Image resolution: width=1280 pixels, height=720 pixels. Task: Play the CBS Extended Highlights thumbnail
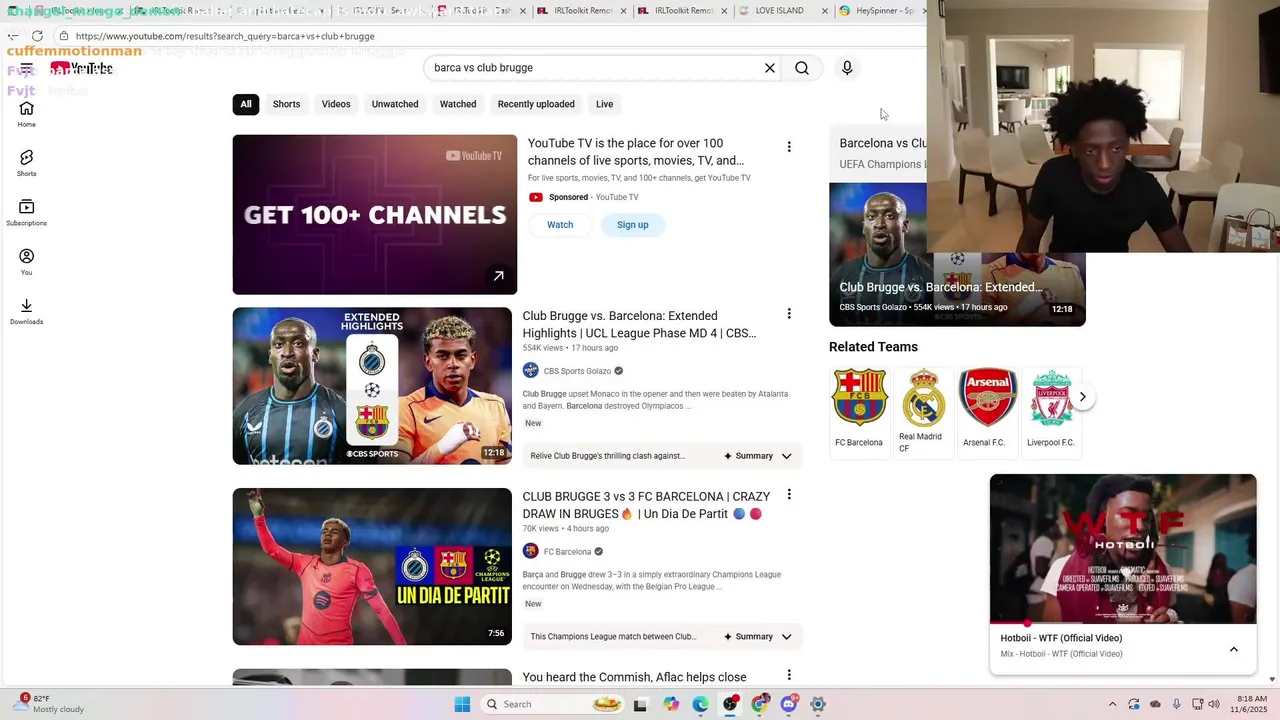click(x=372, y=386)
